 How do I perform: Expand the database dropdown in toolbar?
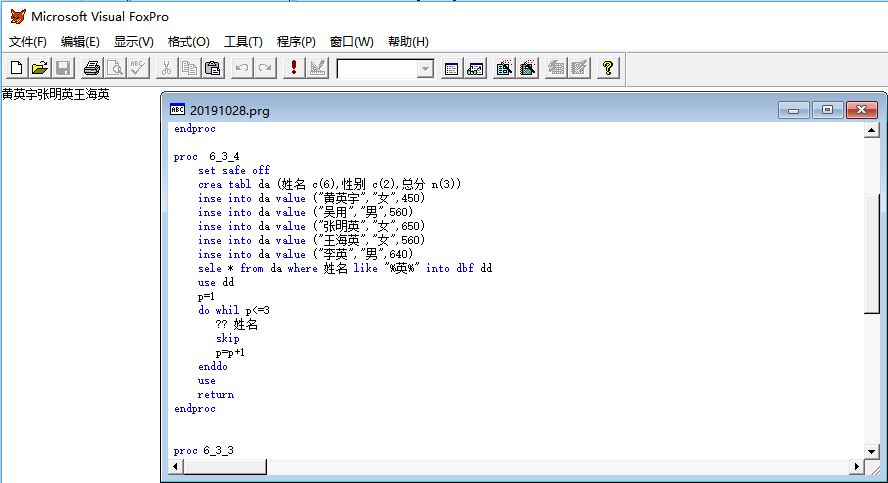(425, 69)
